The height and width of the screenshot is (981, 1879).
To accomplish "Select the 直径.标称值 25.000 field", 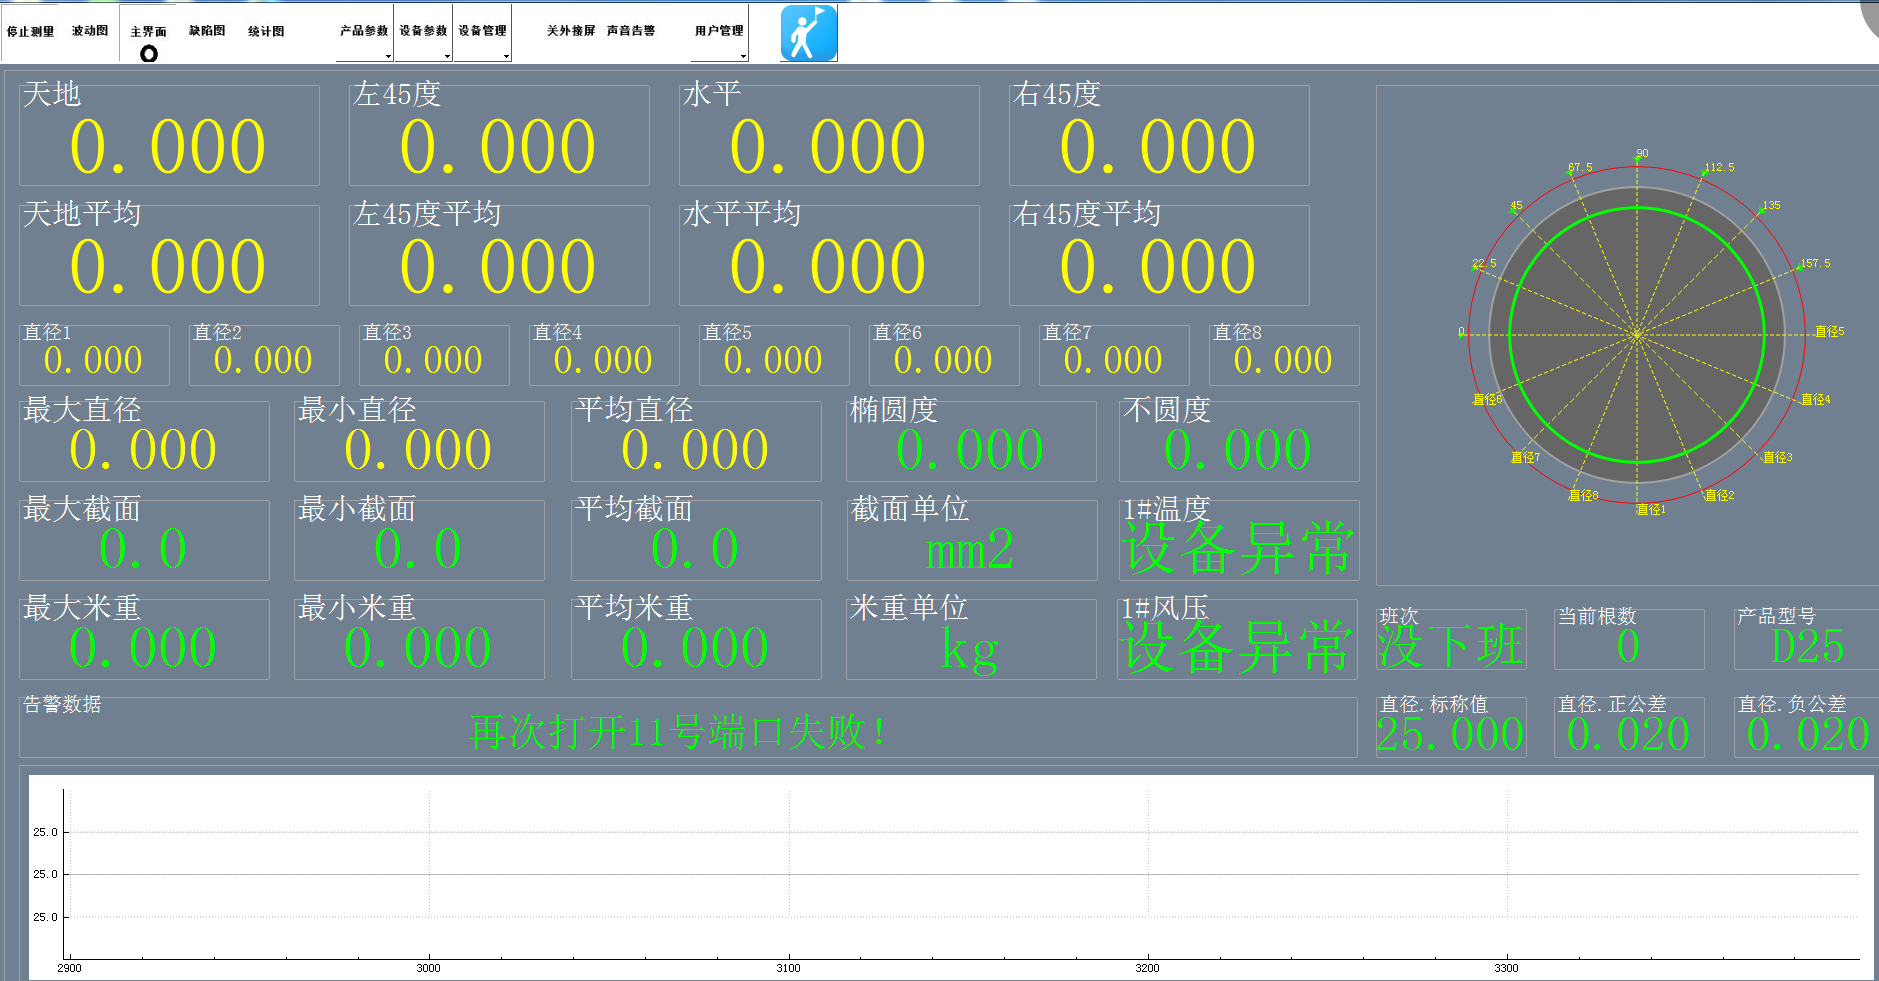I will coord(1450,735).
